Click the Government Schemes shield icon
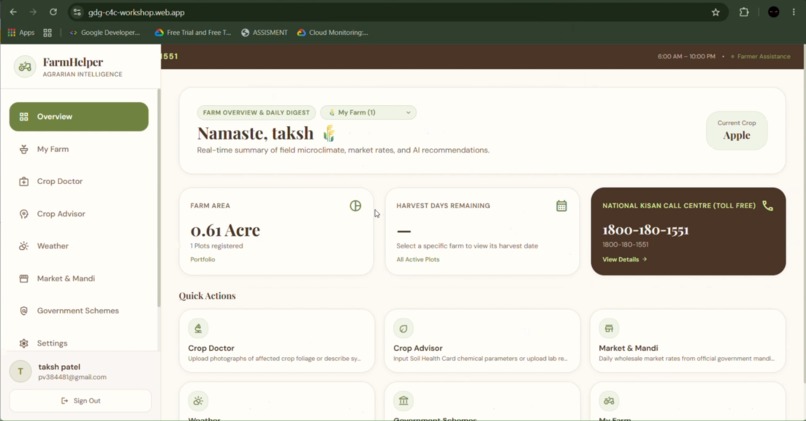 [24, 311]
